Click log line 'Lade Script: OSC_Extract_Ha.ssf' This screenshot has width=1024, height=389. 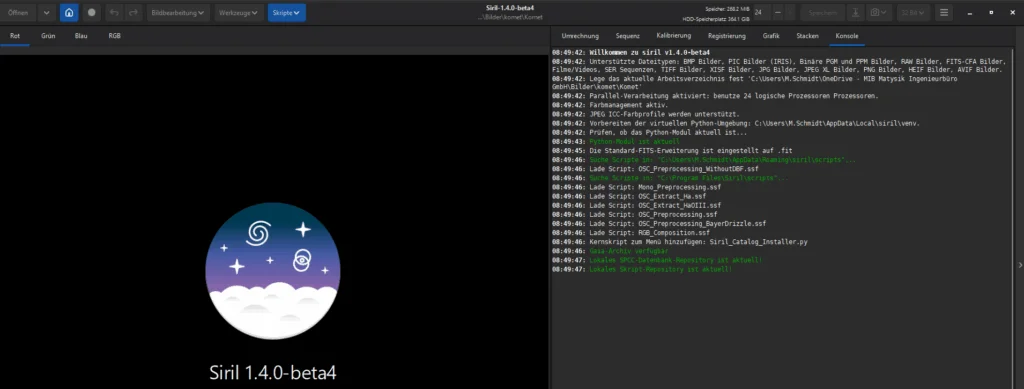point(647,196)
